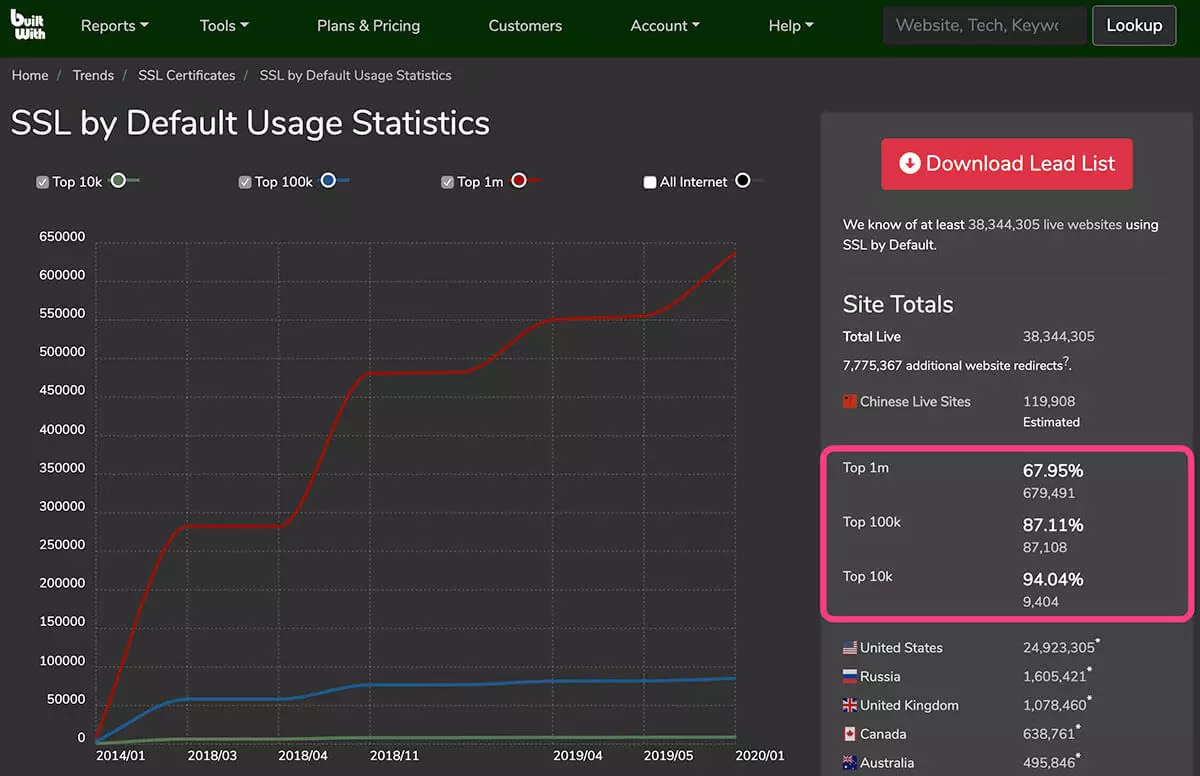Screen dimensions: 1200x776
Task: Click the Download Lead List button
Action: pos(1006,163)
